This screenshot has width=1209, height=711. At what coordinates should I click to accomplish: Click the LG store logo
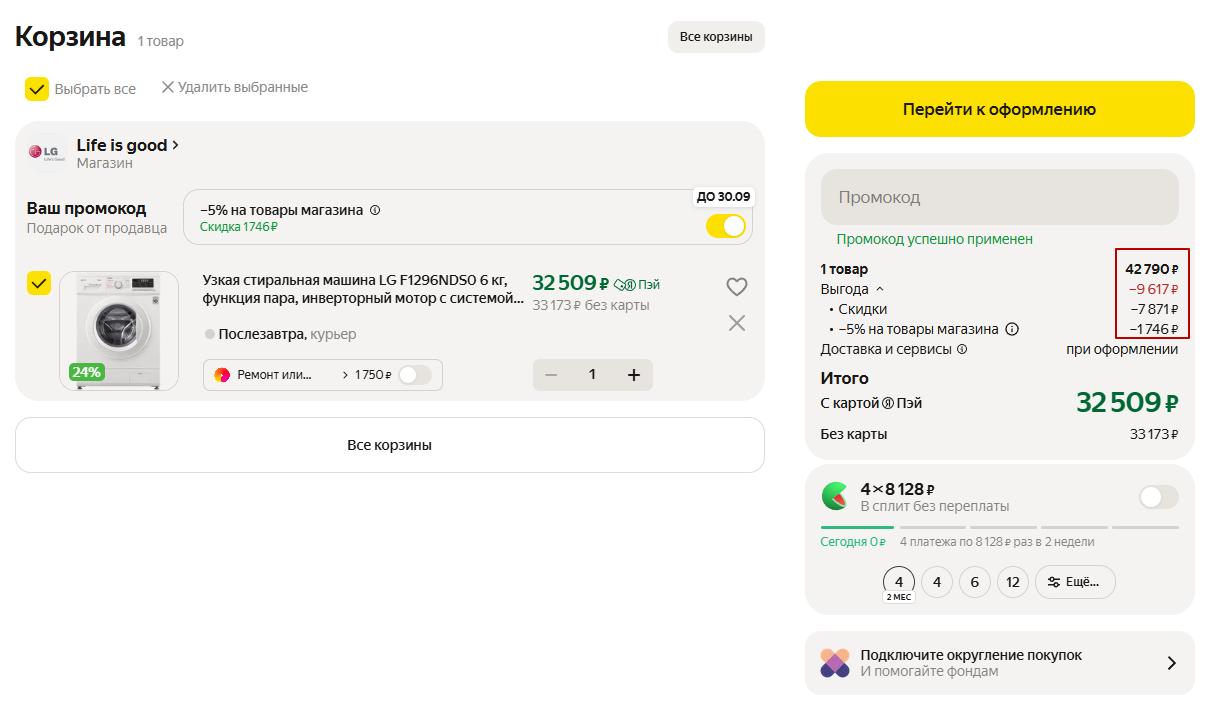point(47,153)
